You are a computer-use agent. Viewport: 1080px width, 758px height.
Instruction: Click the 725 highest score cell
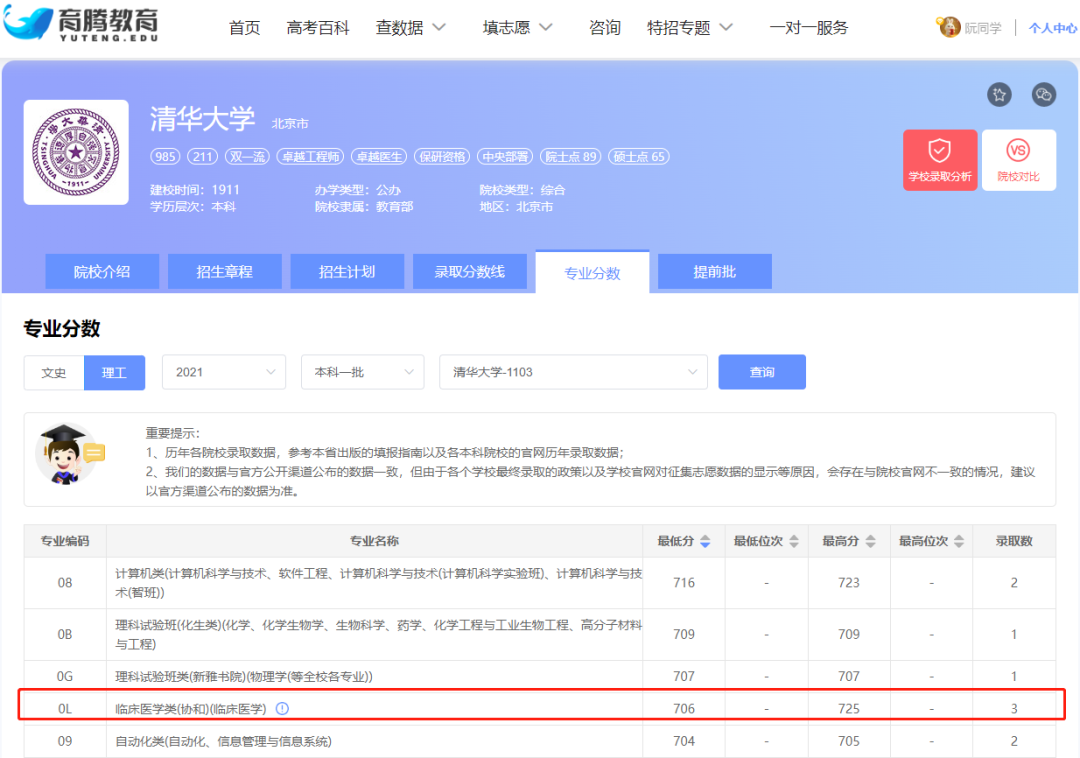[x=849, y=708]
